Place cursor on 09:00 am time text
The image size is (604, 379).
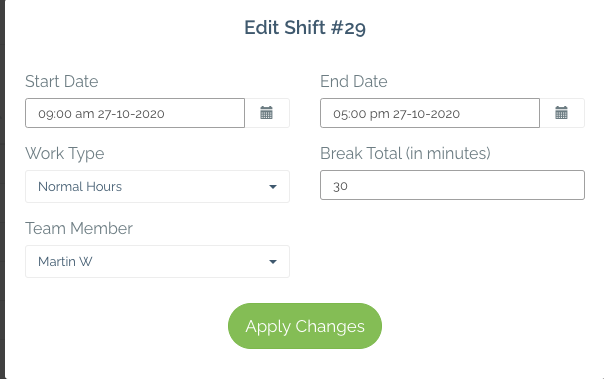pyautogui.click(x=66, y=114)
